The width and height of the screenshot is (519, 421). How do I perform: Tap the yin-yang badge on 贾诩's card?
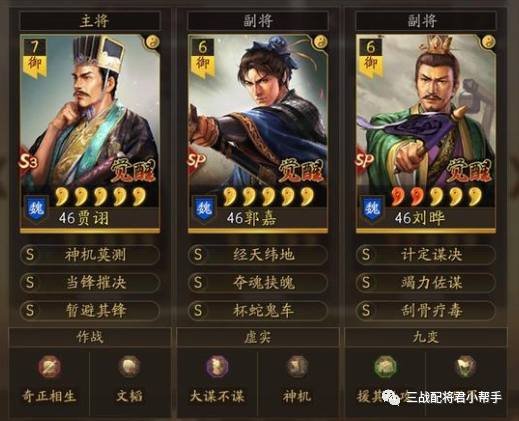pyautogui.click(x=152, y=42)
